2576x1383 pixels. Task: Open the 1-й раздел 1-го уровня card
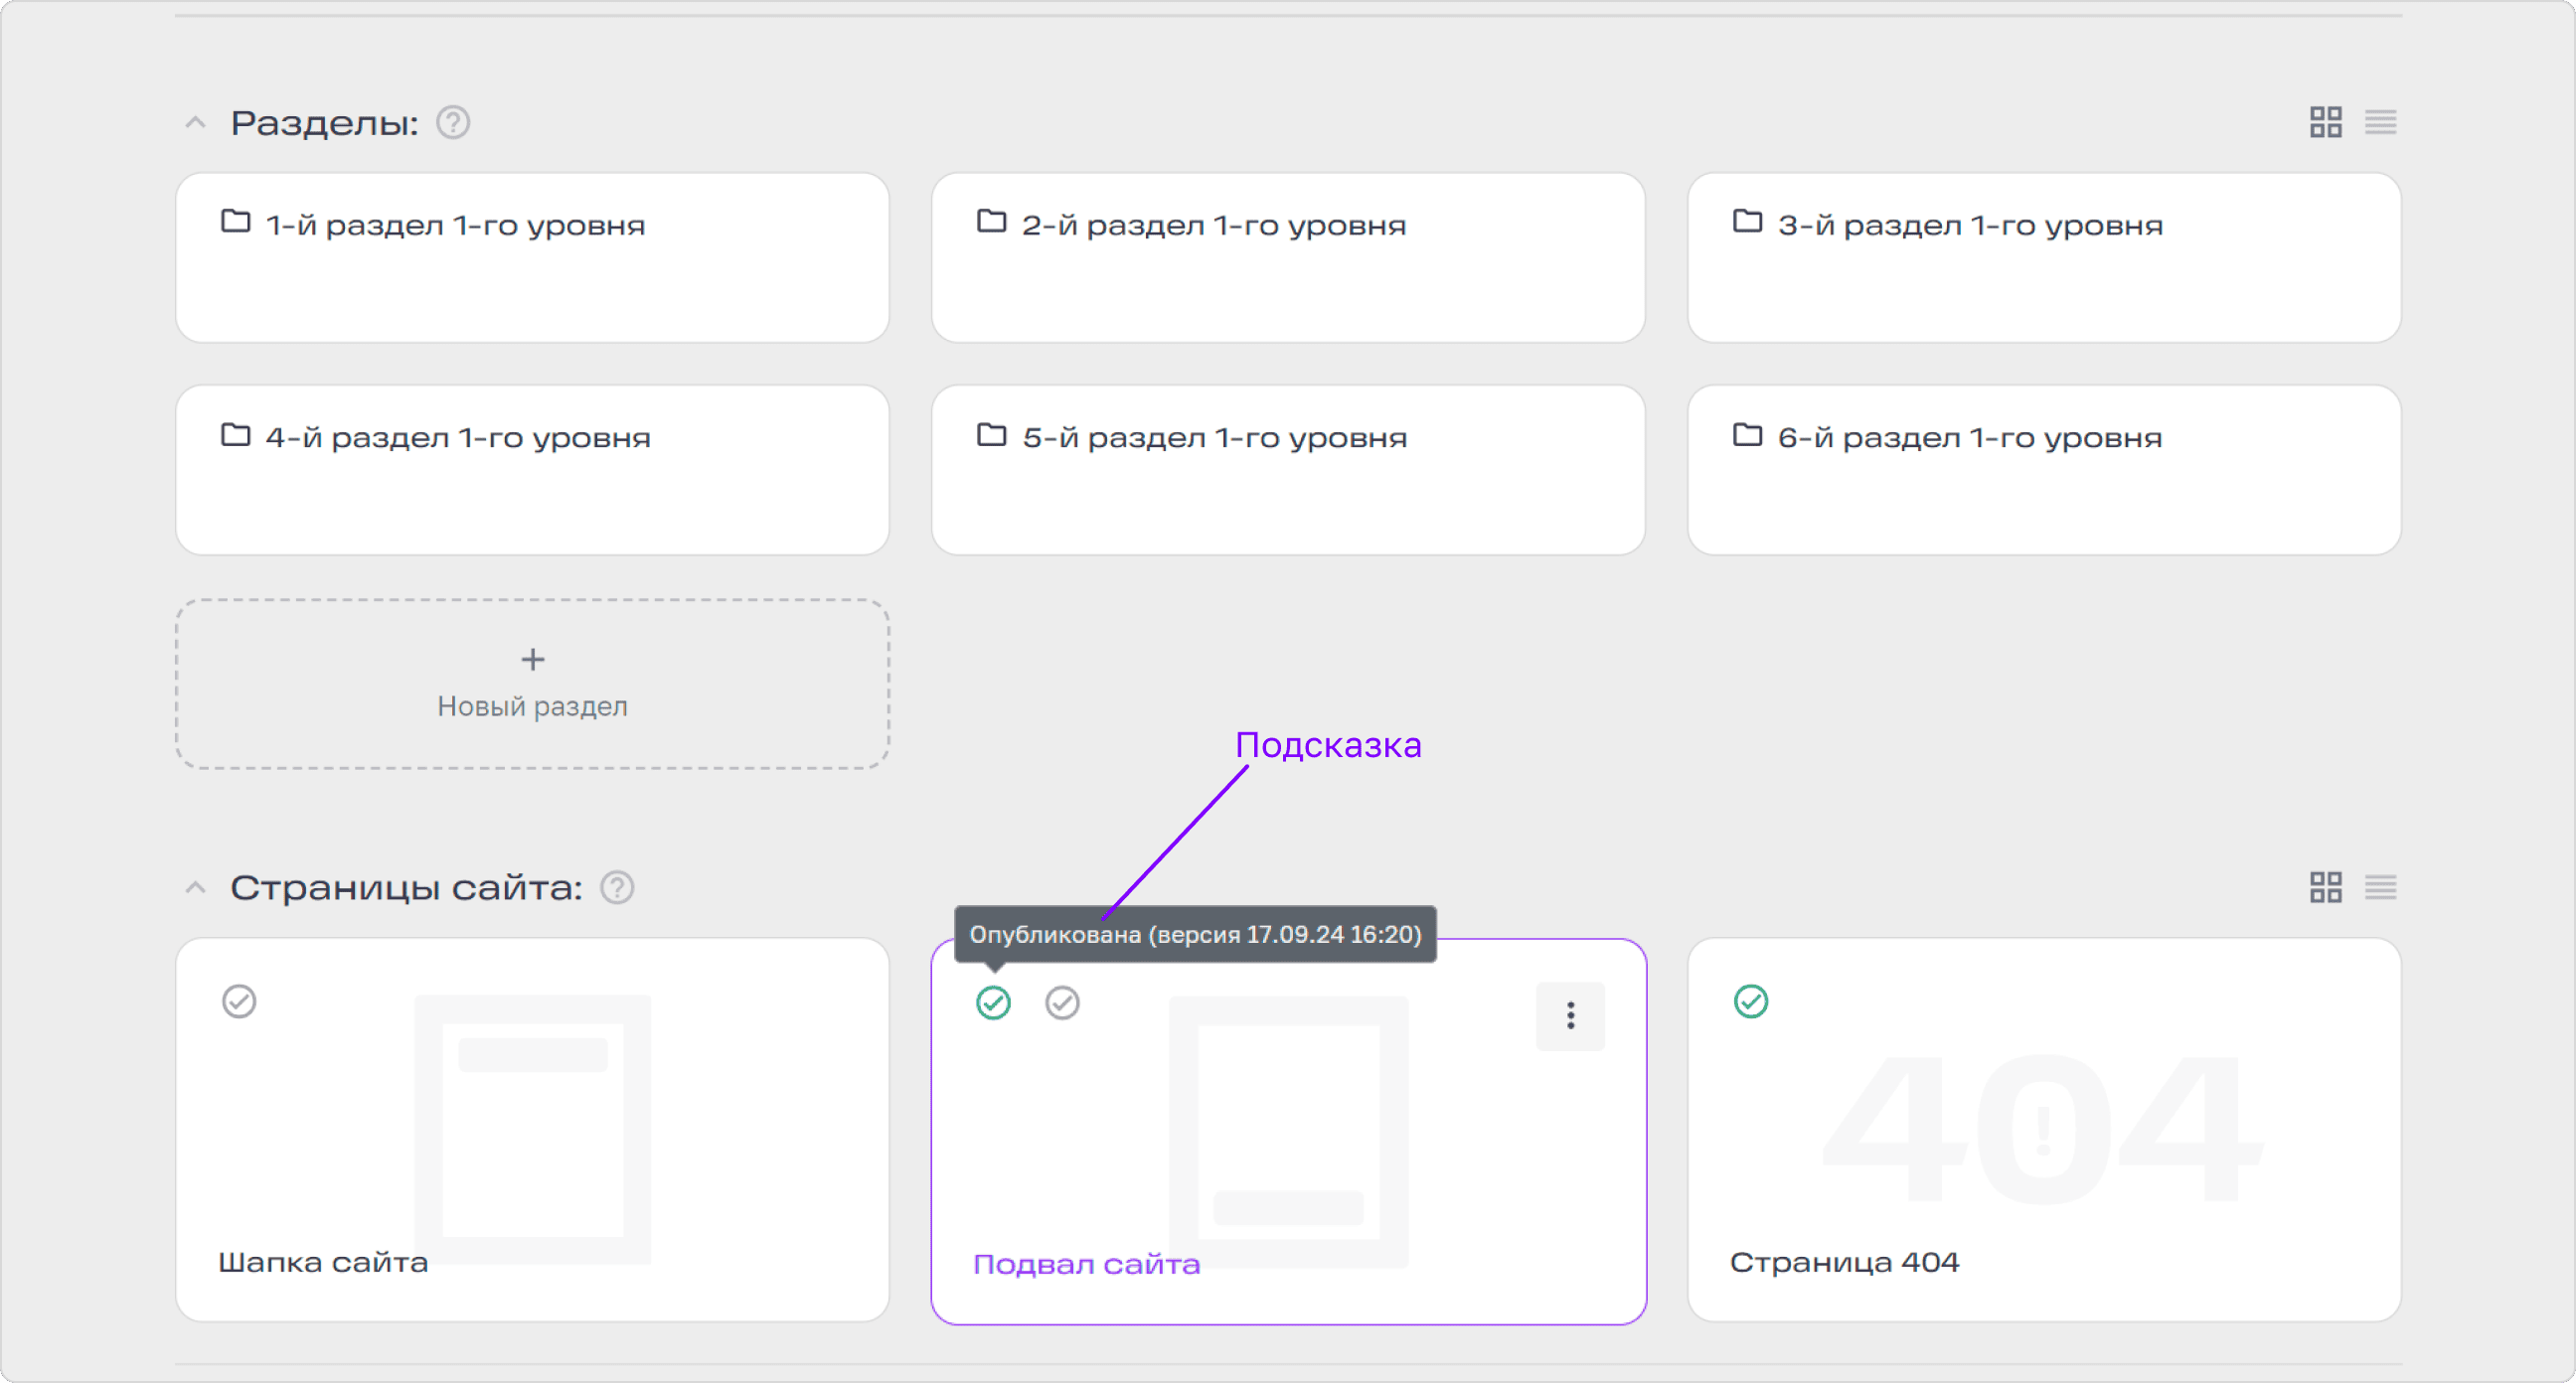pyautogui.click(x=532, y=258)
